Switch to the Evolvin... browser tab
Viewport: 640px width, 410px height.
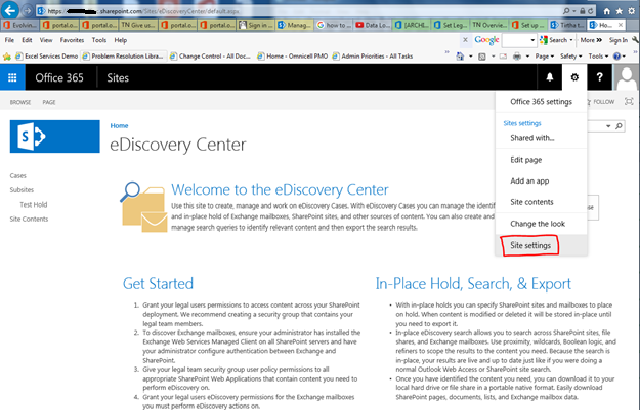[x=20, y=25]
